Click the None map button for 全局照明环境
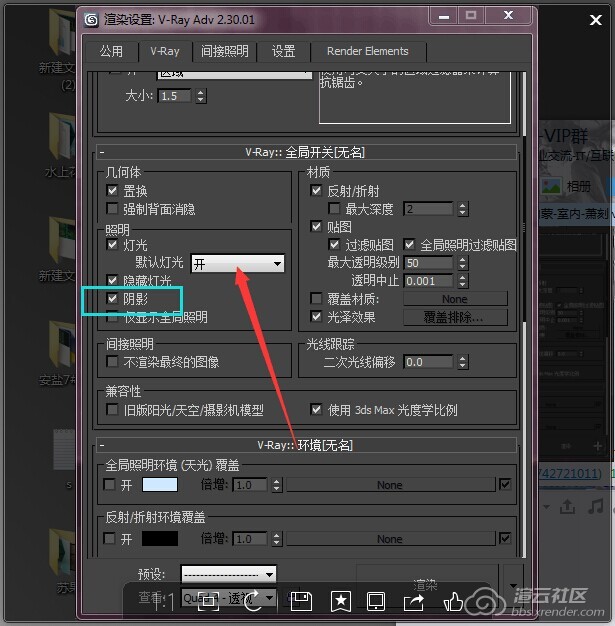Viewport: 615px width, 626px height. pyautogui.click(x=390, y=485)
